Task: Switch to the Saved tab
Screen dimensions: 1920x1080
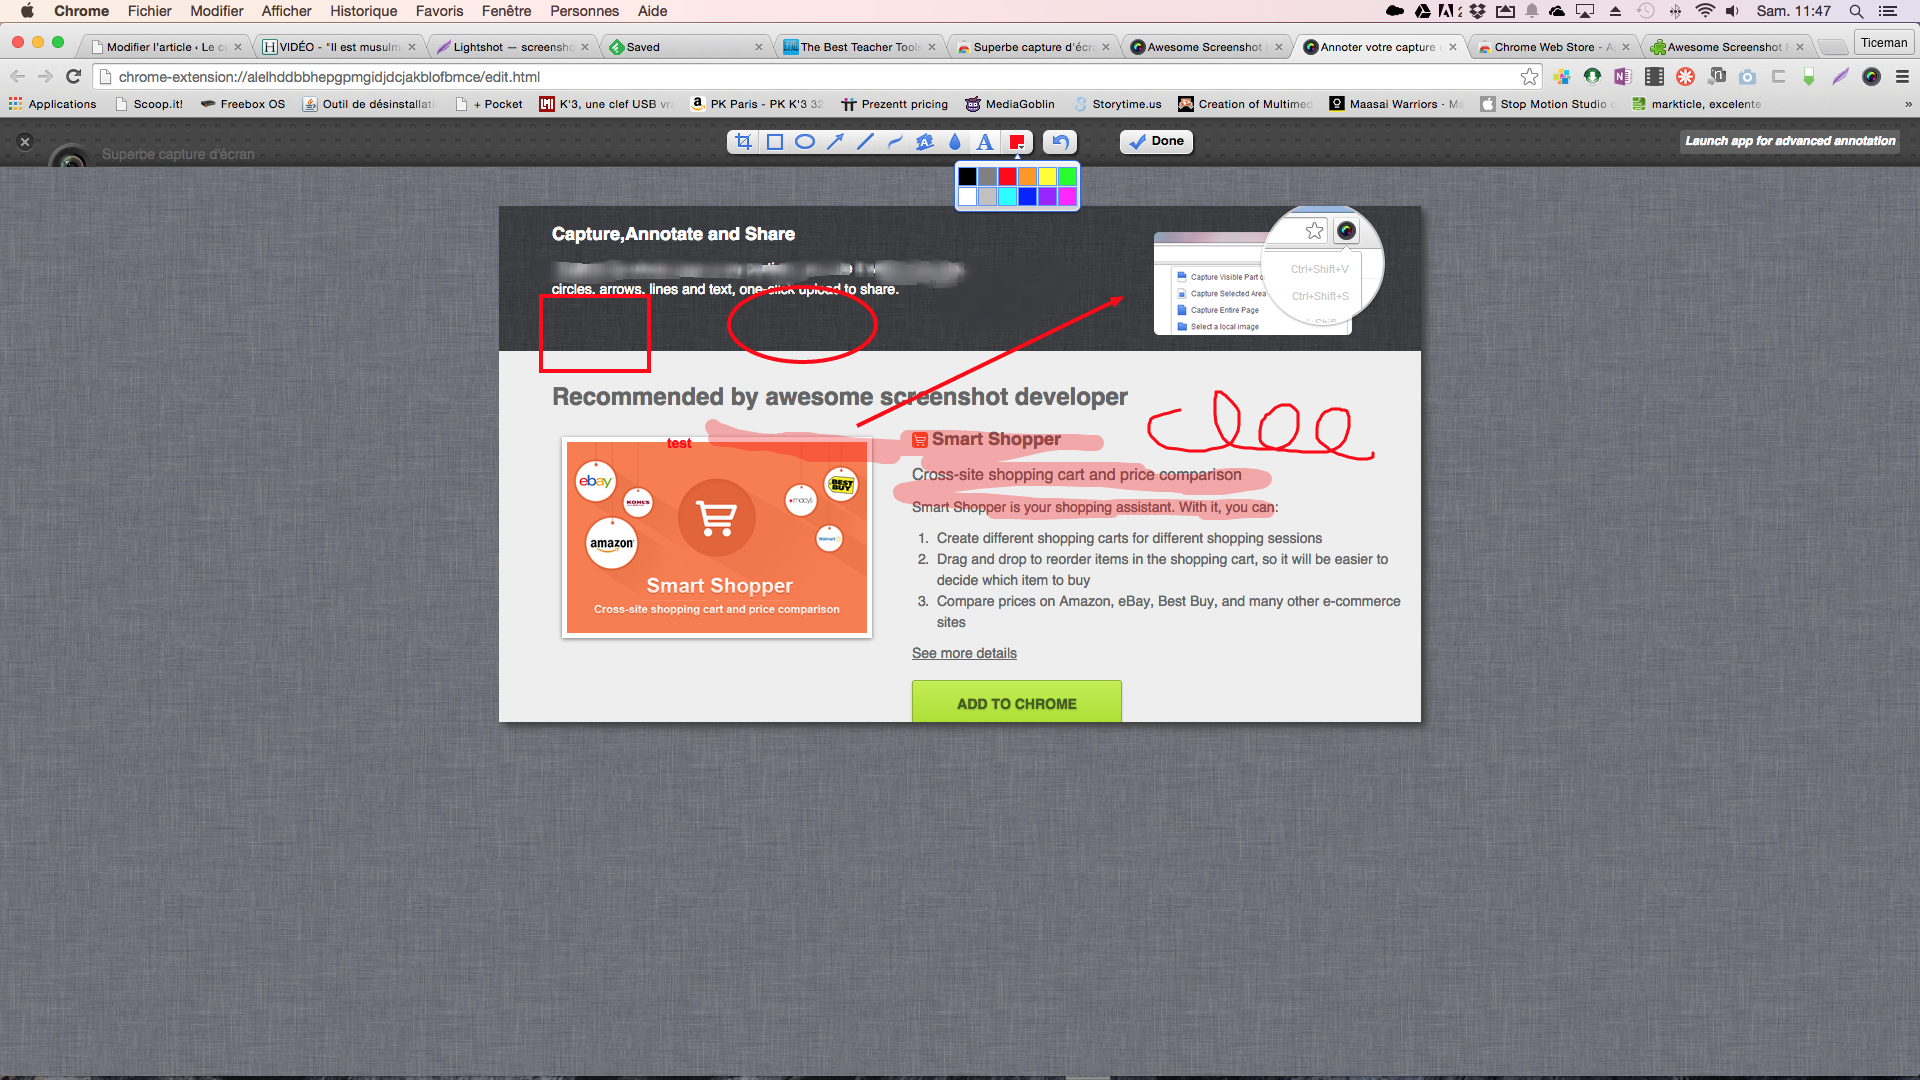Action: [x=686, y=47]
